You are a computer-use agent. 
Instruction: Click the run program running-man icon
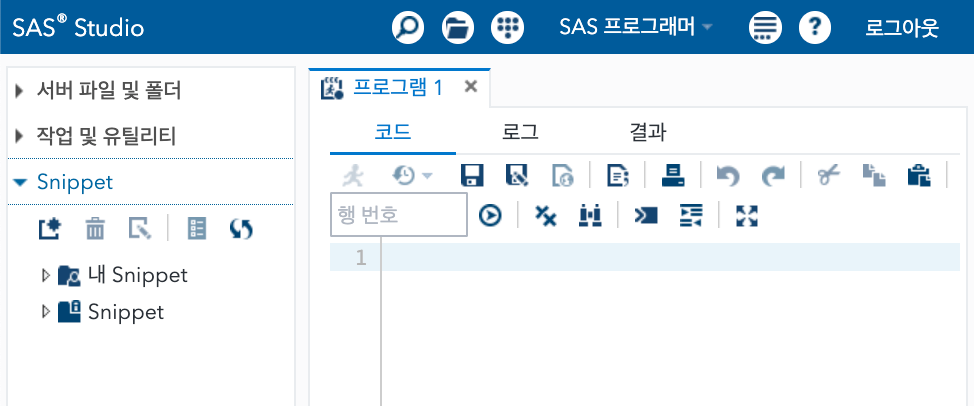tap(353, 176)
